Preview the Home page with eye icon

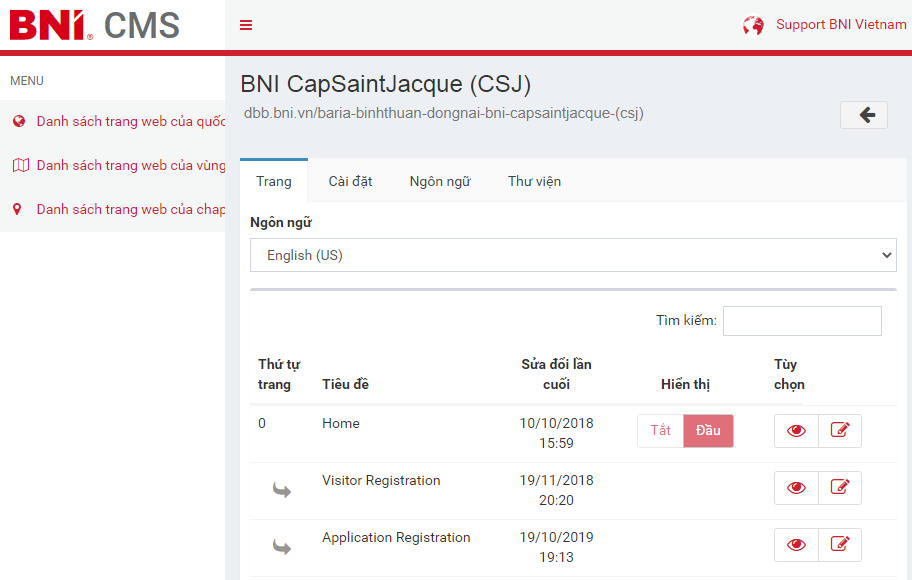[x=796, y=430]
